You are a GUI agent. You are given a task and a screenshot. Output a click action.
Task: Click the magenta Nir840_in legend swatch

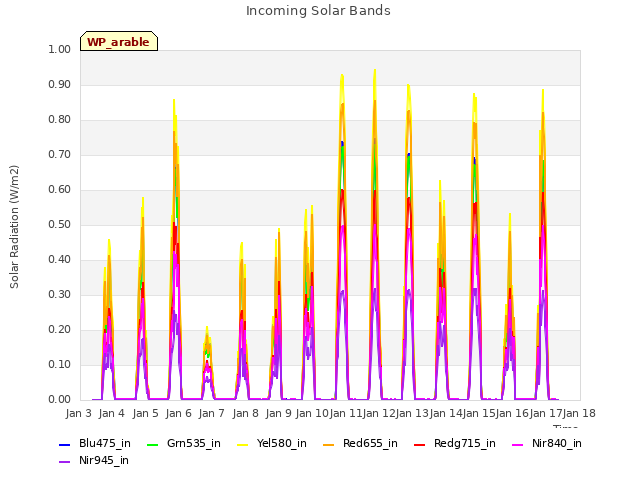click(x=518, y=444)
